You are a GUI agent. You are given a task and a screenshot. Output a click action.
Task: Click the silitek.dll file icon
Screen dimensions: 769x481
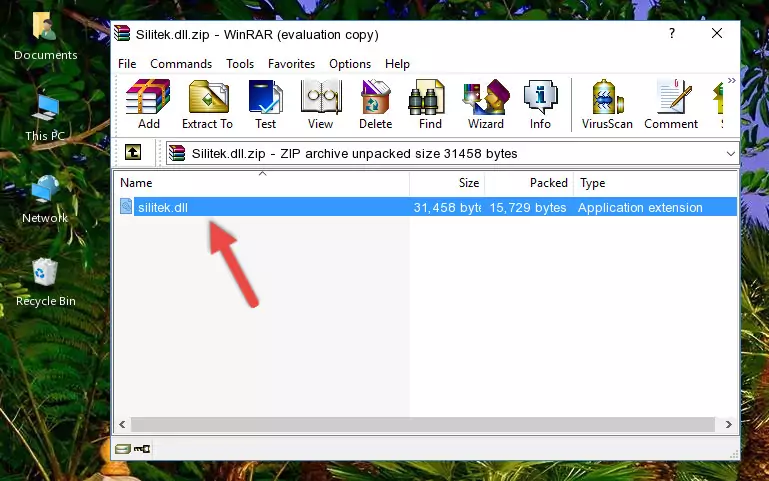pyautogui.click(x=126, y=206)
